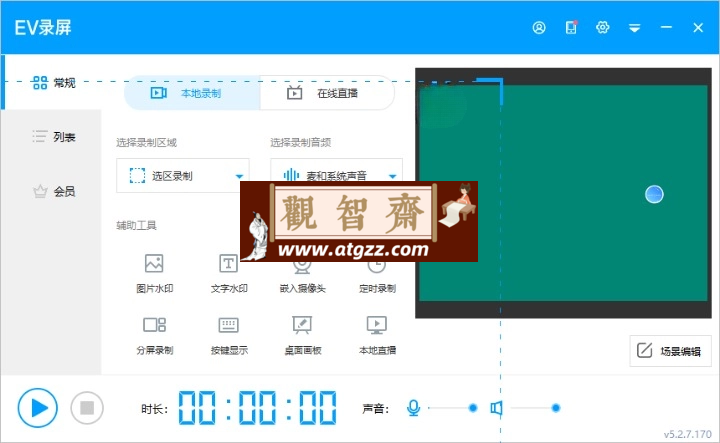Adjust the microphone volume slider handle
The height and width of the screenshot is (443, 720).
tap(473, 408)
